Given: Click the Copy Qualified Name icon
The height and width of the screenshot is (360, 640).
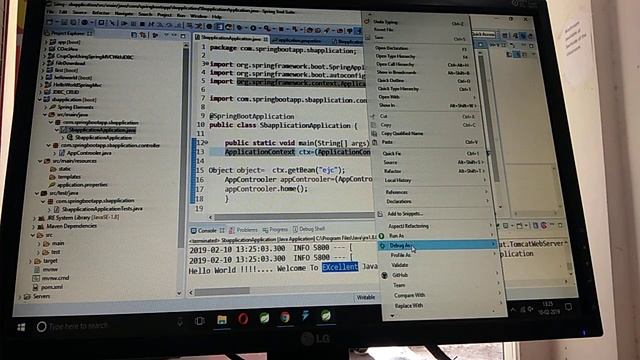Looking at the screenshot, I should point(374,133).
